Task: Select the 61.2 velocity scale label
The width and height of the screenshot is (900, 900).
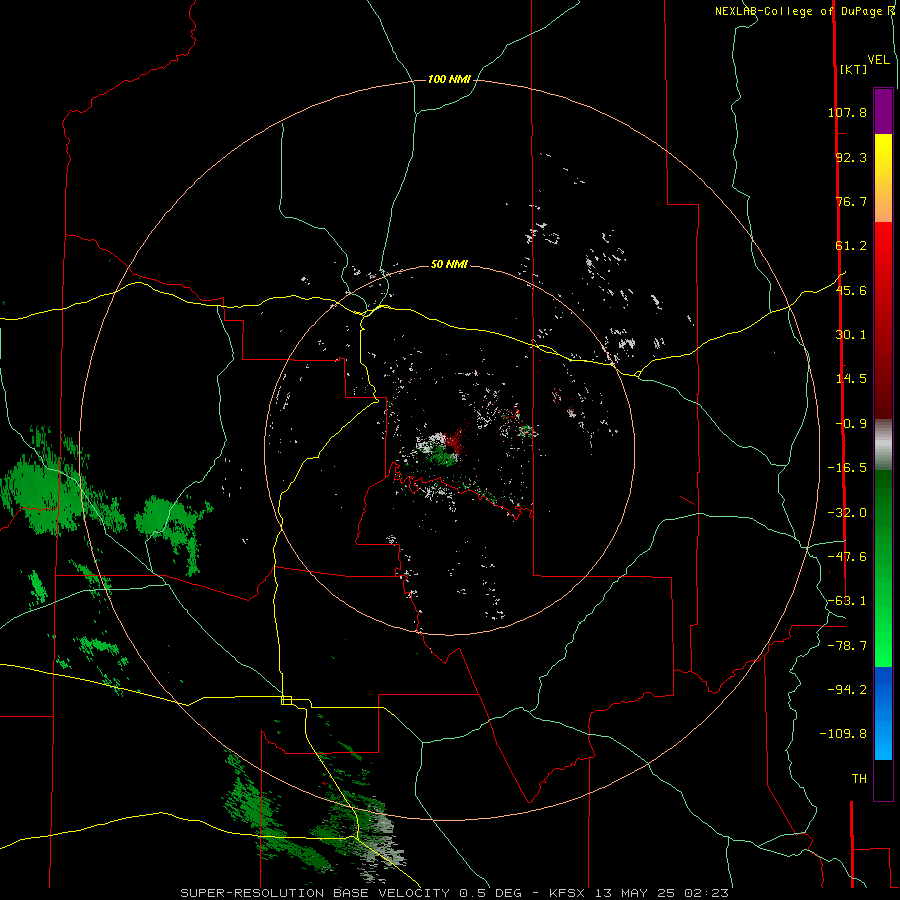Action: 851,246
